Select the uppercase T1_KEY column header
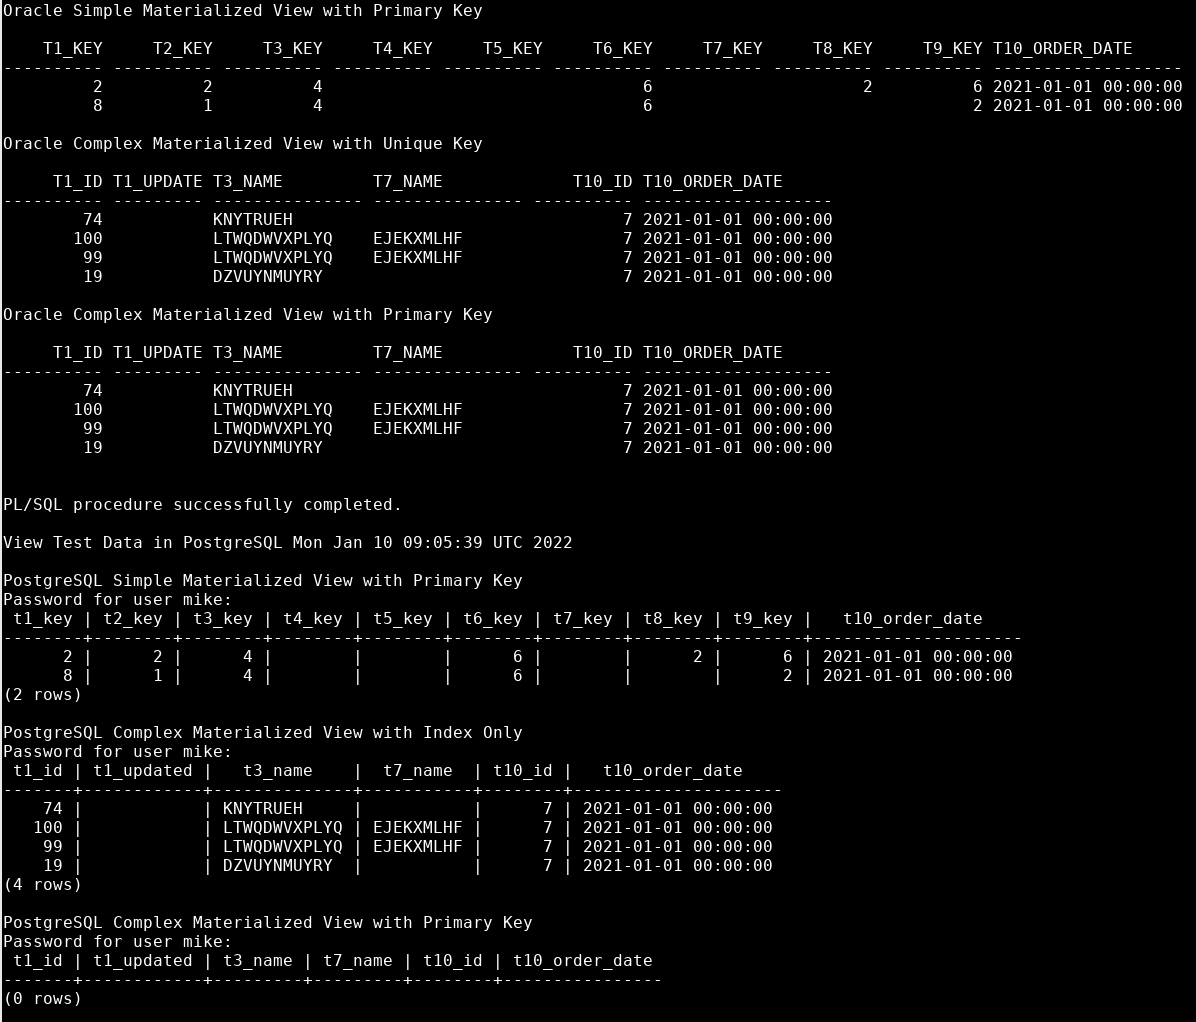The height and width of the screenshot is (1022, 1196). tap(72, 49)
